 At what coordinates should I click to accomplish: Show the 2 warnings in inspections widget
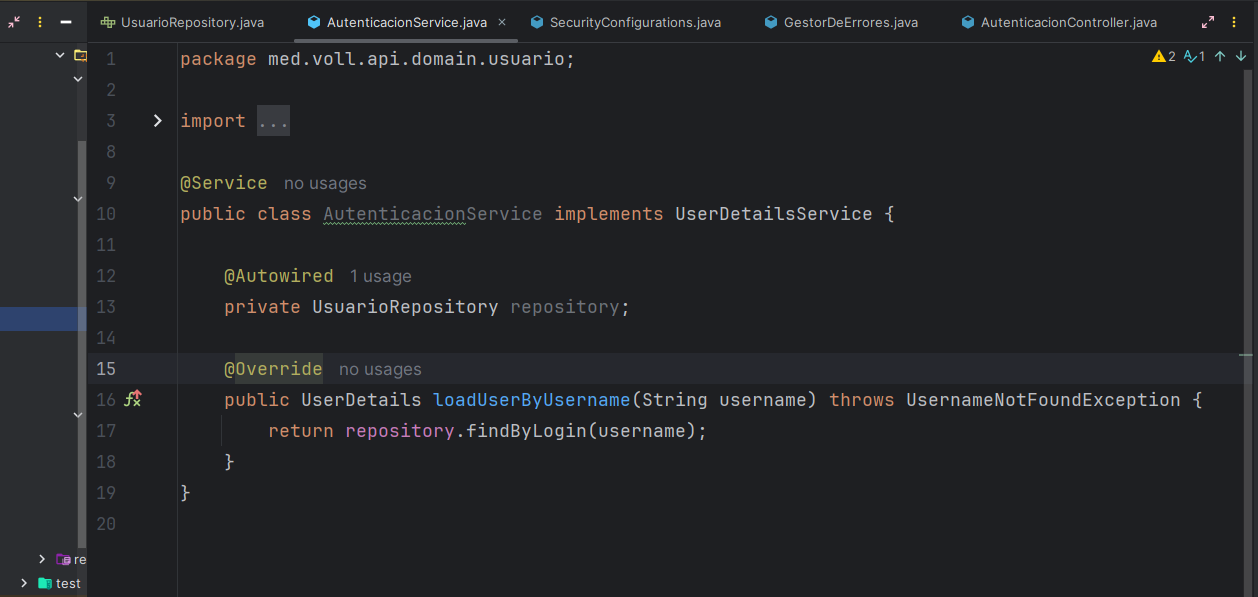(x=1164, y=57)
